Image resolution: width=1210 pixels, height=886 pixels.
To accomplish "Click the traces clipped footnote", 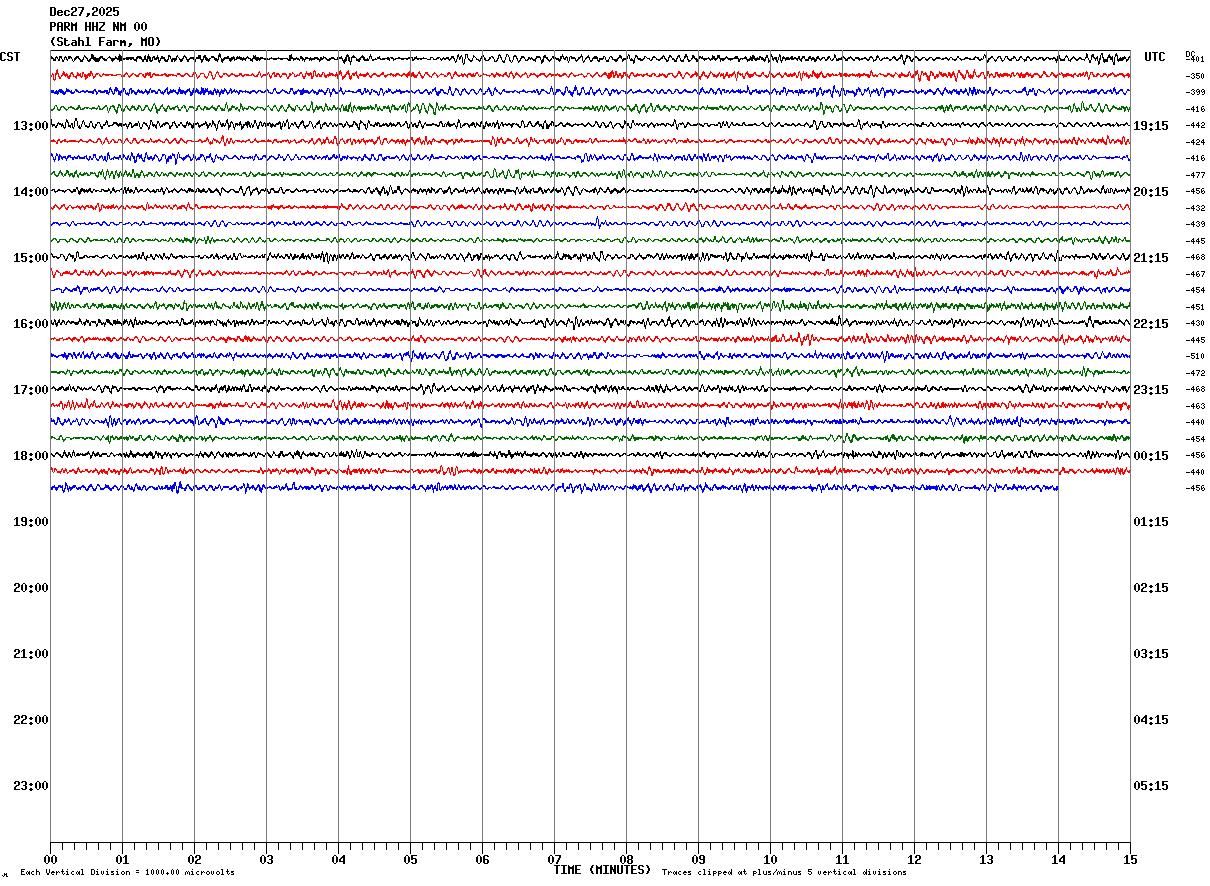I will coord(784,872).
